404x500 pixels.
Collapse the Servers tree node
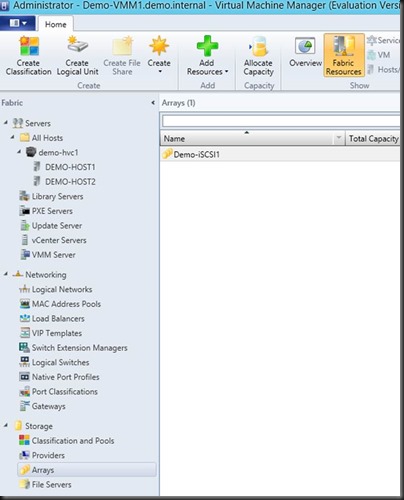click(x=6, y=123)
